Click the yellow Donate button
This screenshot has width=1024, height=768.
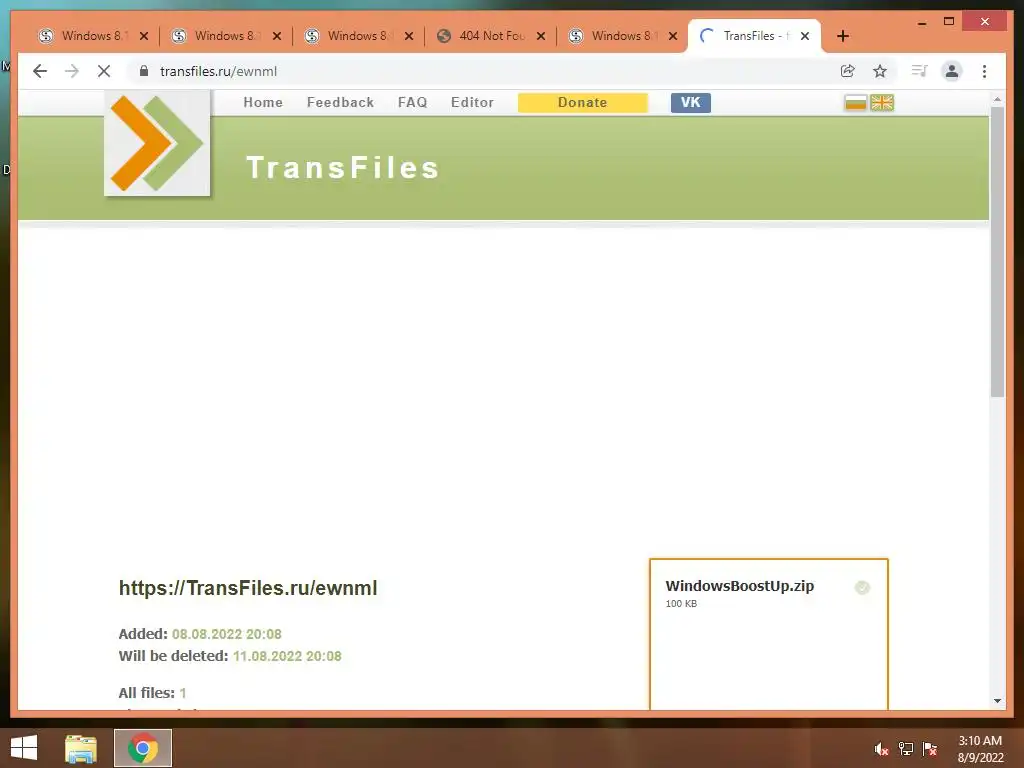(583, 103)
